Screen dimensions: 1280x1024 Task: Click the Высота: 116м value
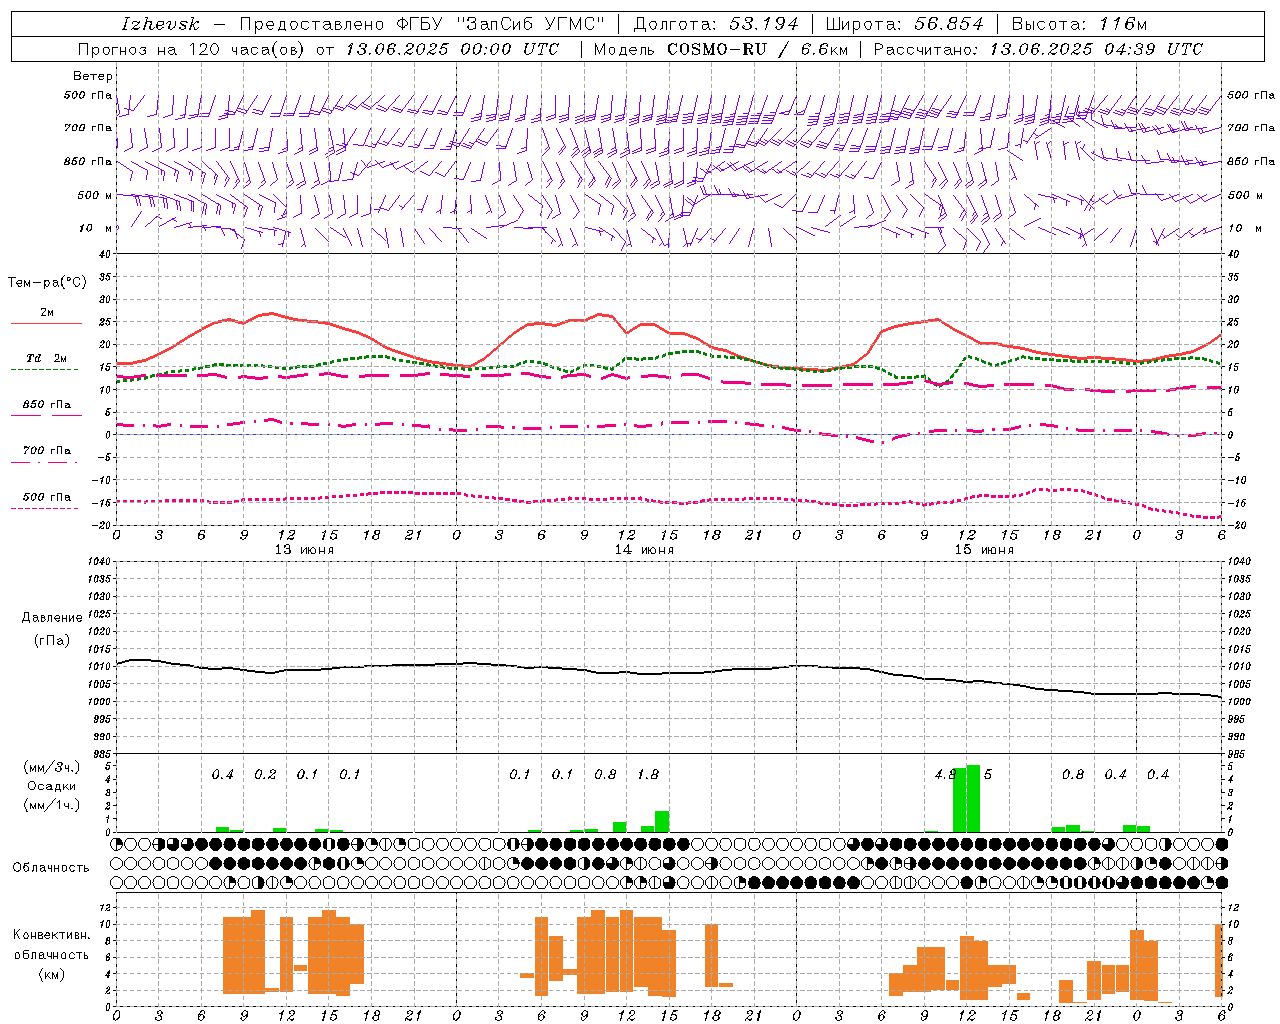(1079, 24)
